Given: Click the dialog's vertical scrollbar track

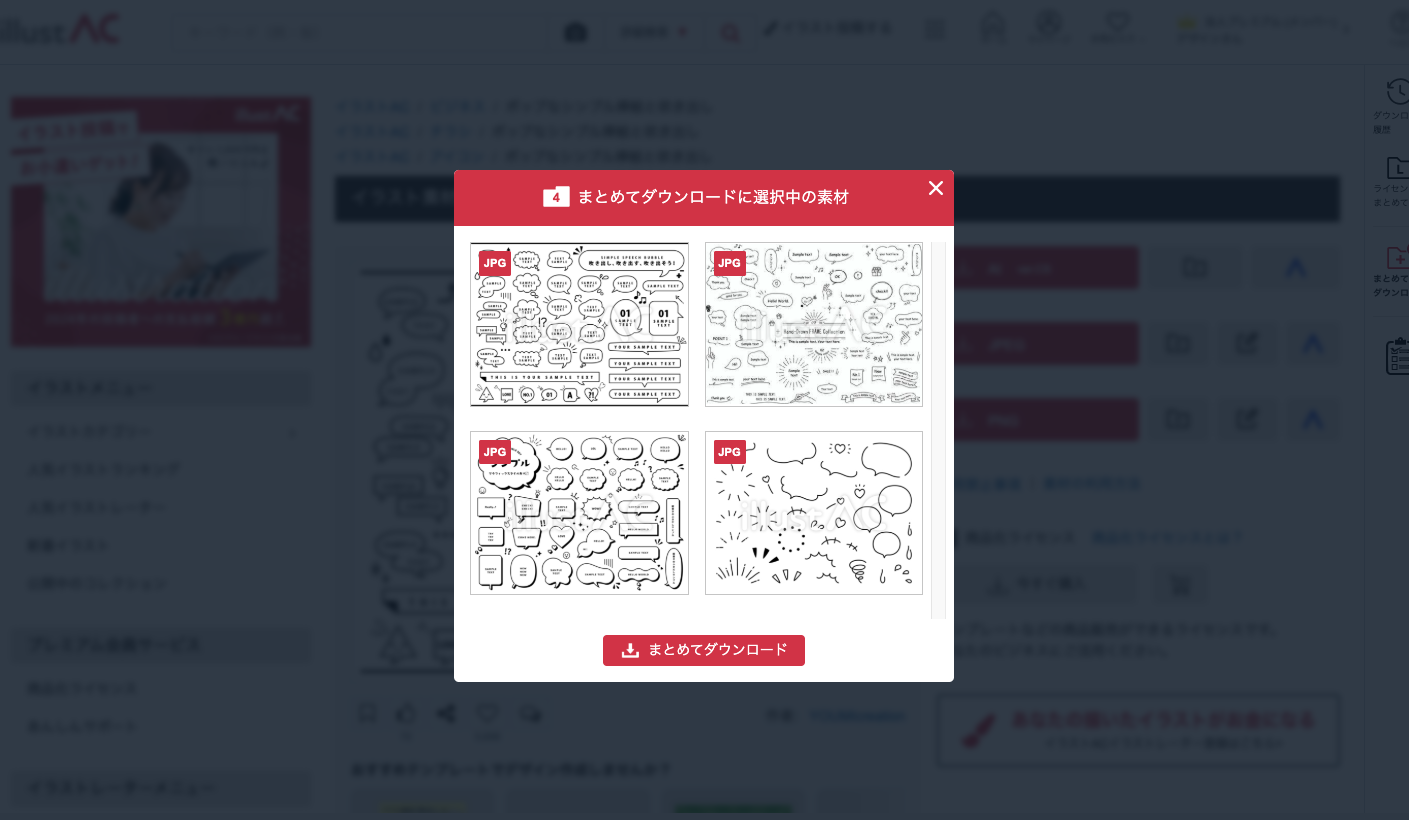Looking at the screenshot, I should coord(938,430).
